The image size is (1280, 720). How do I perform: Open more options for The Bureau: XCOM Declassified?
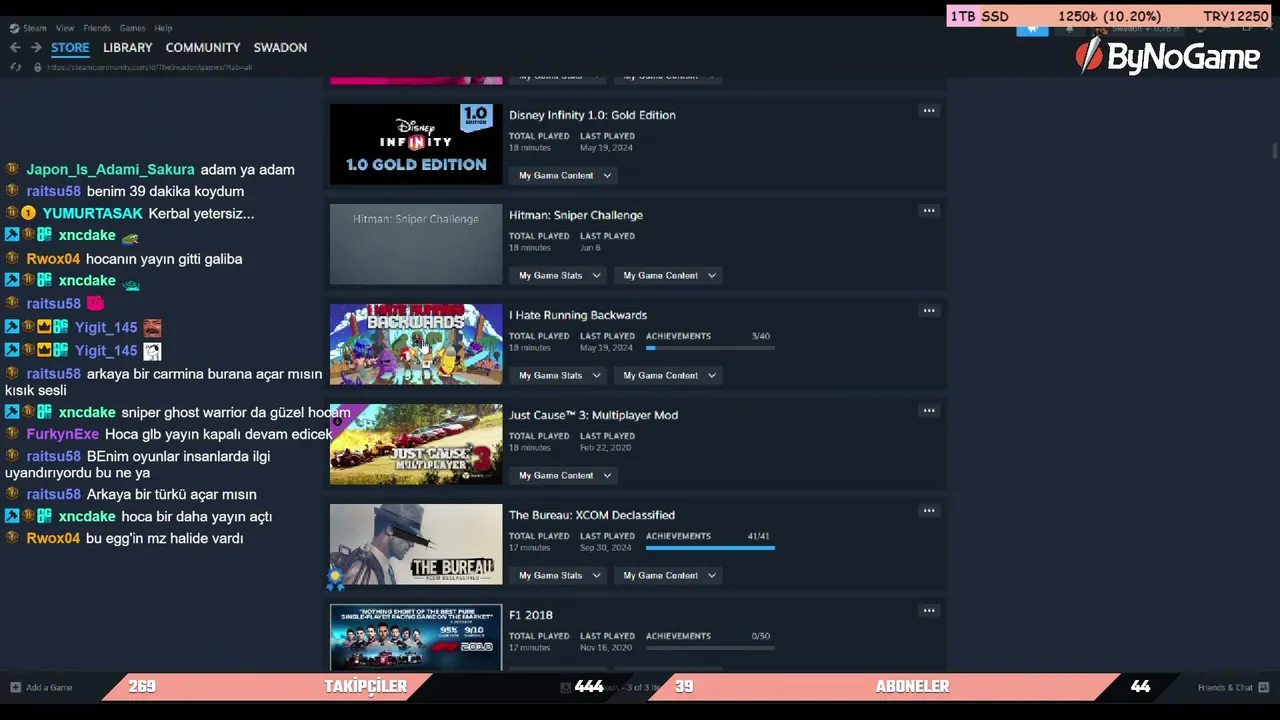929,511
